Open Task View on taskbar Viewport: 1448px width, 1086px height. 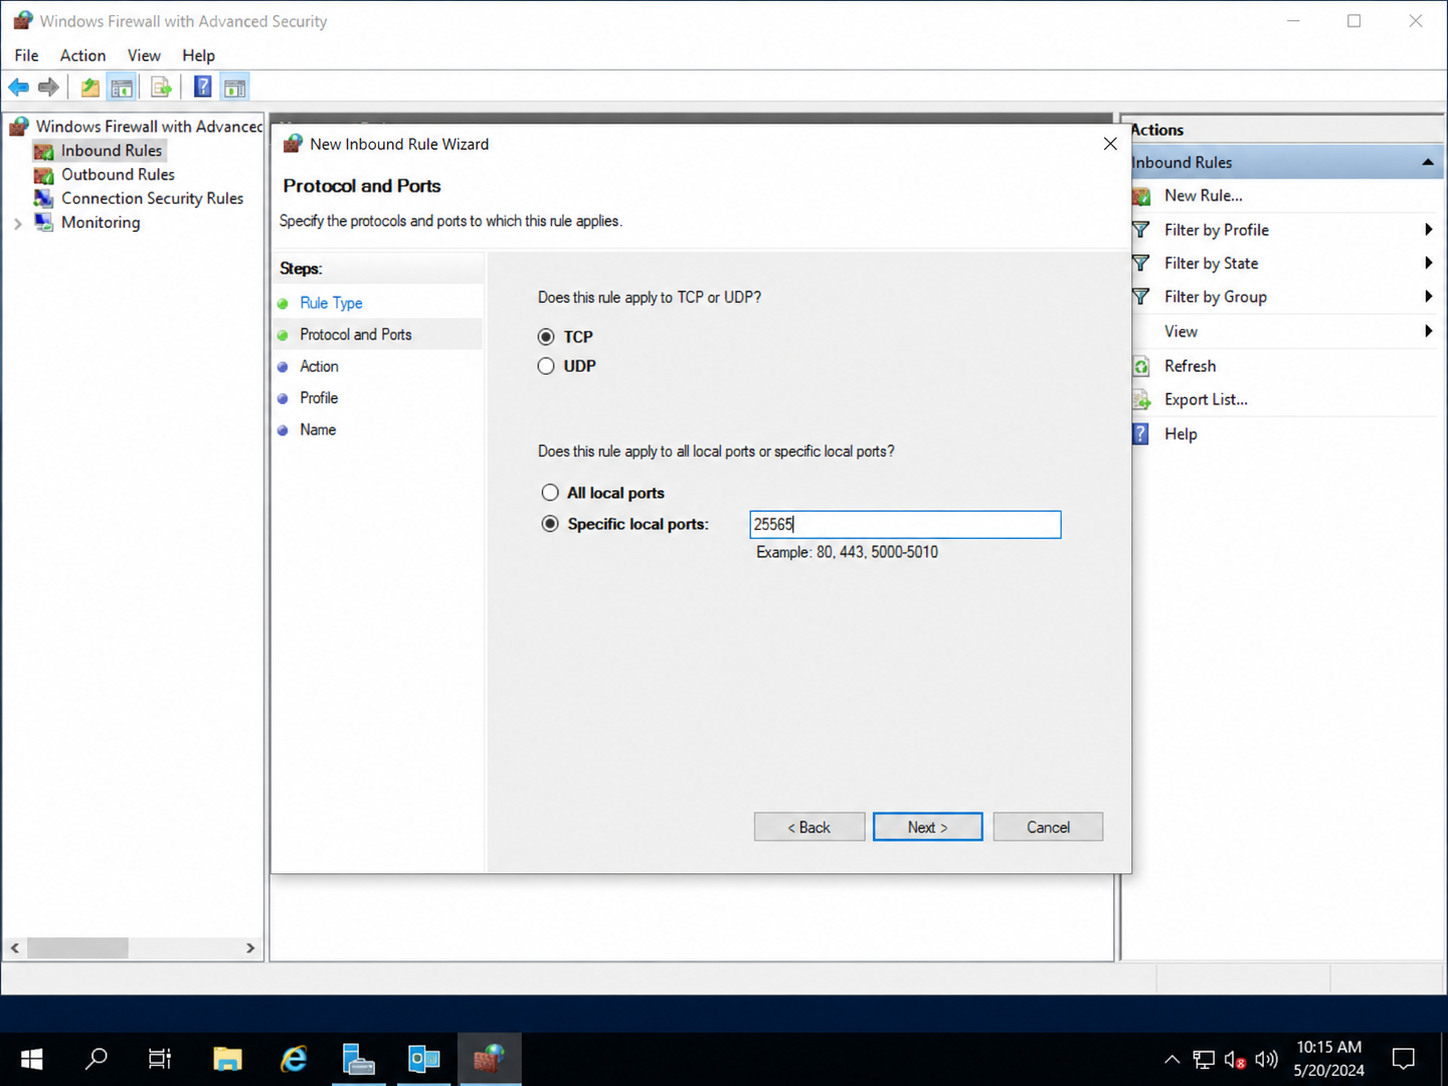160,1059
